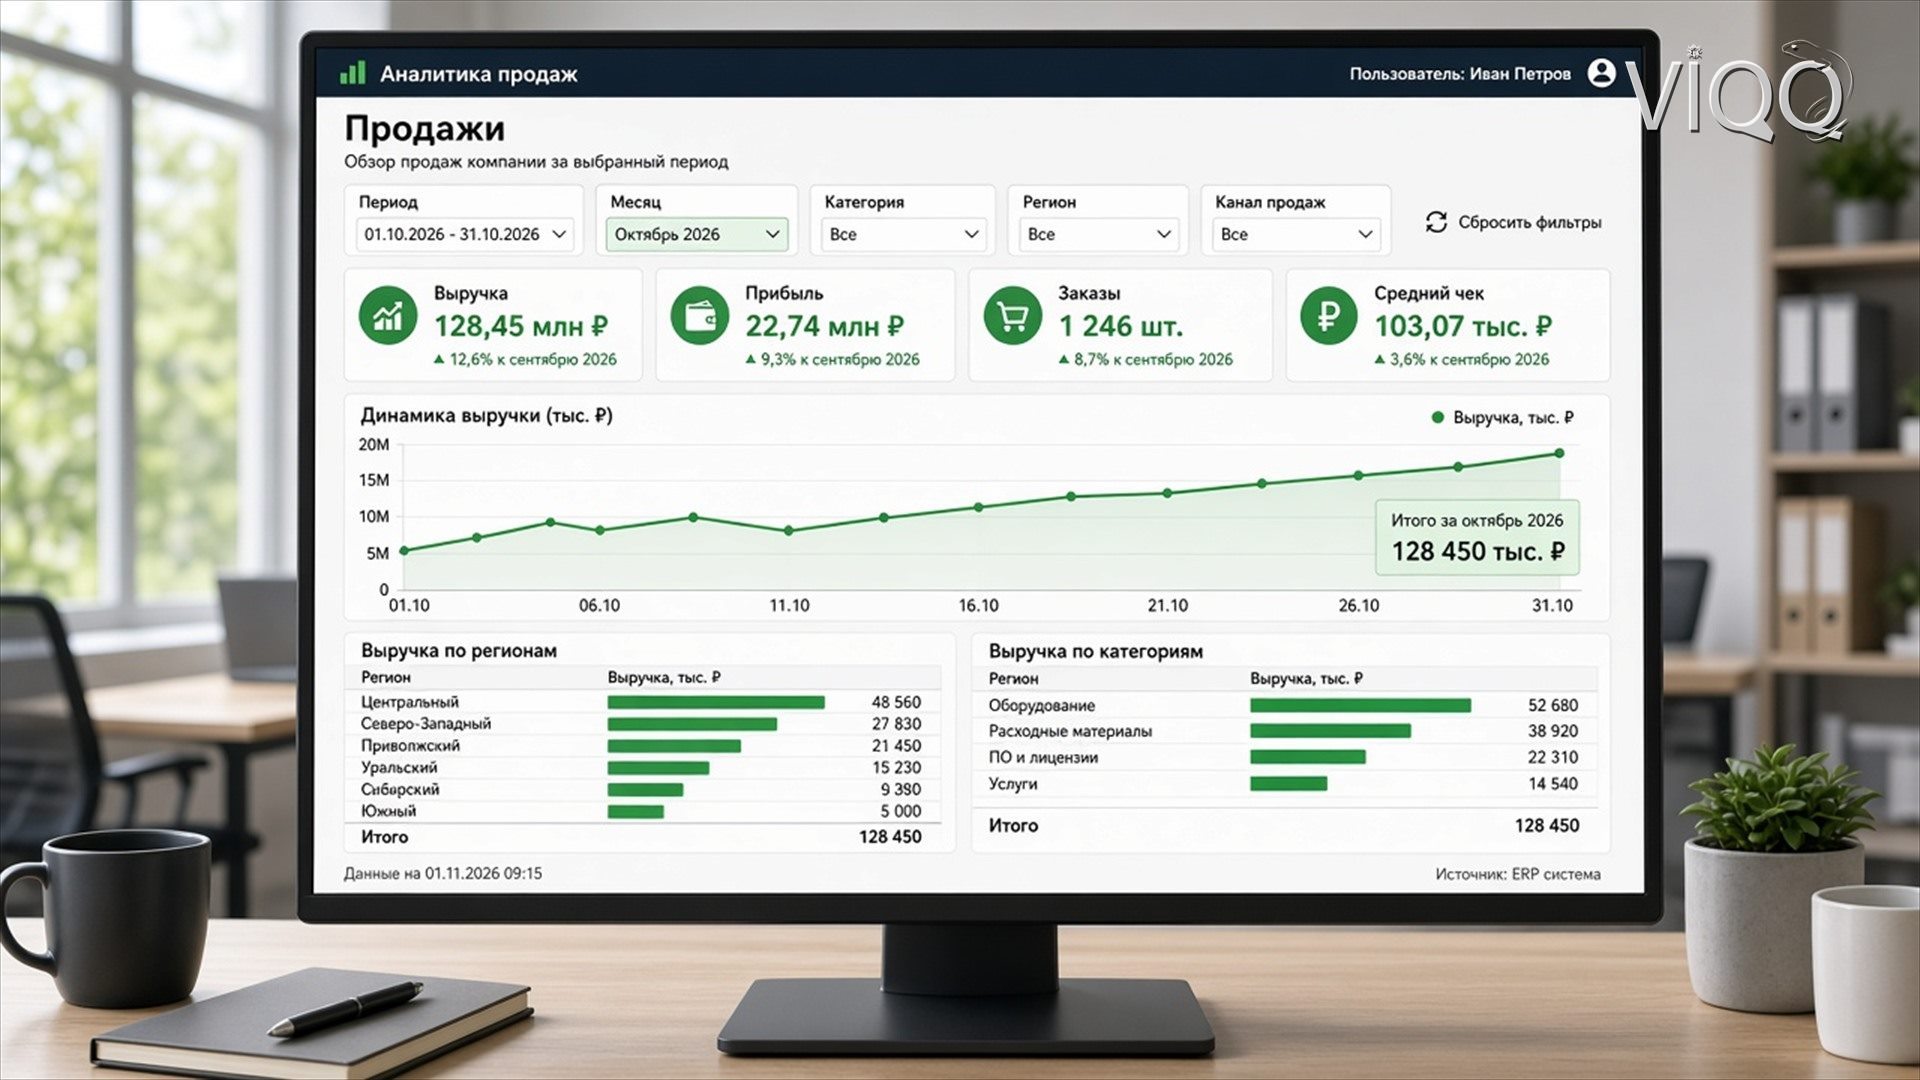
Task: Select the Привoлжский row label
Action: 410,746
